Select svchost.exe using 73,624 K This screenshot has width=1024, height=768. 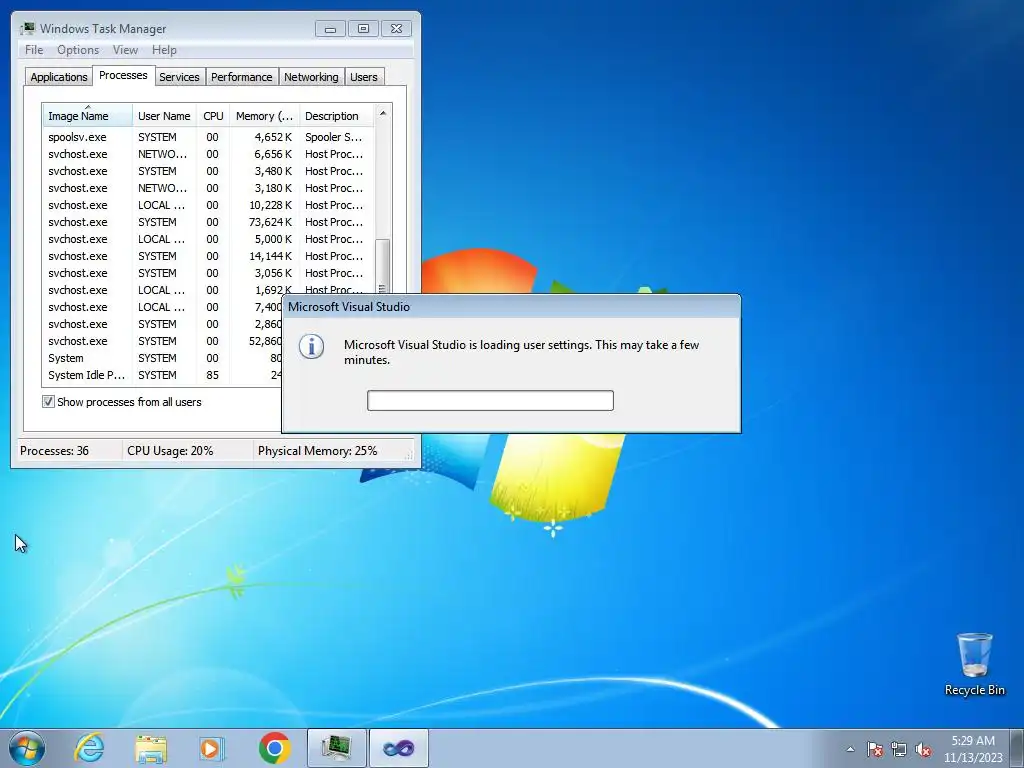tap(208, 222)
